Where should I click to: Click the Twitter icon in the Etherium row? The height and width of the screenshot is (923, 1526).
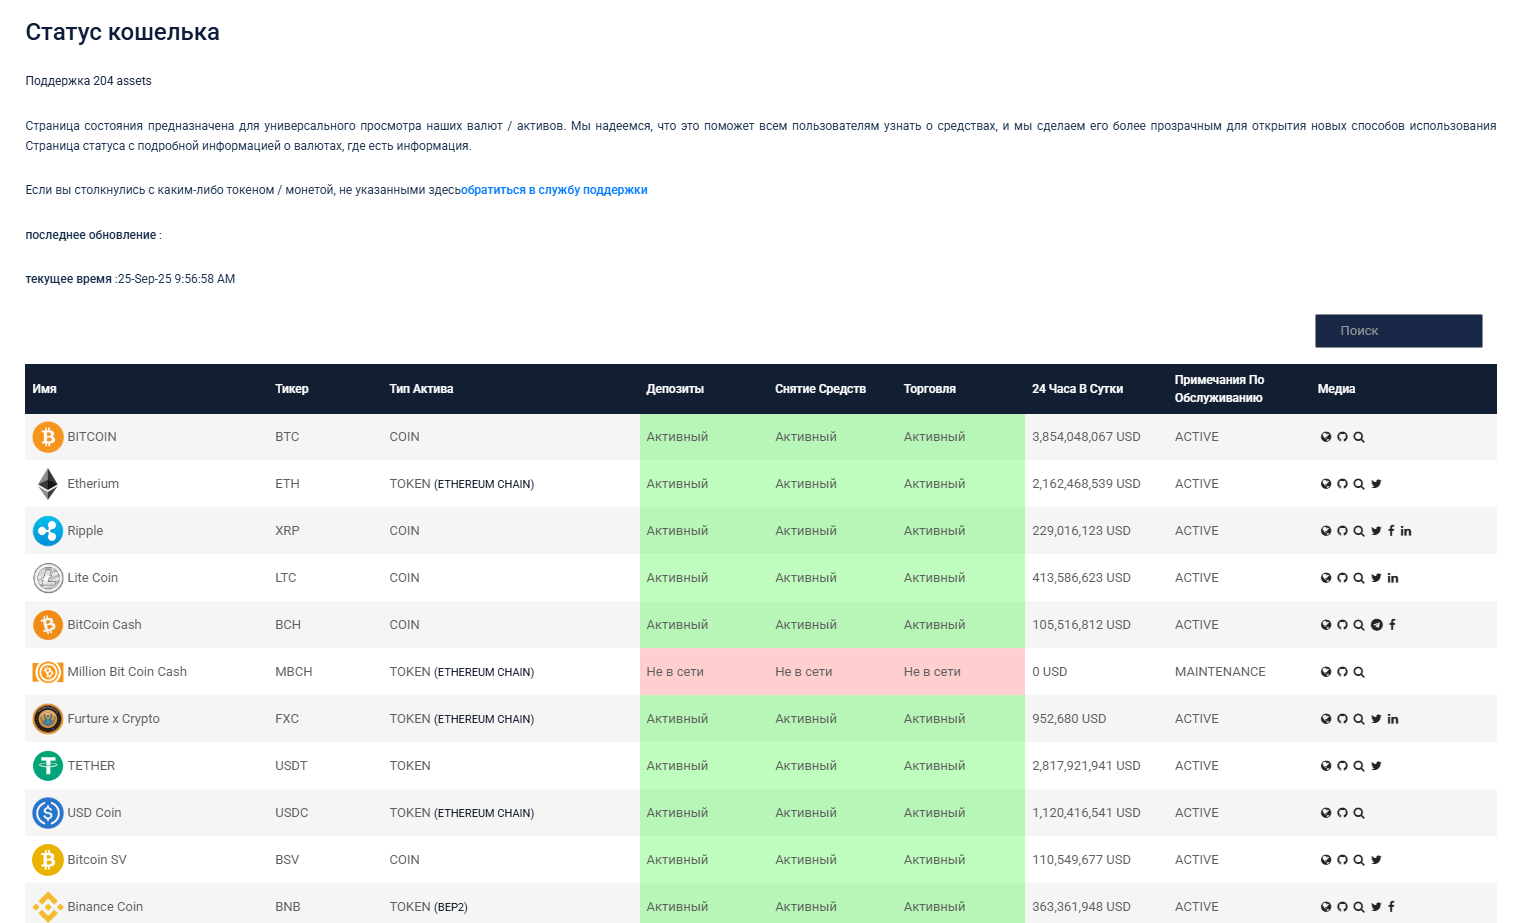click(x=1376, y=484)
